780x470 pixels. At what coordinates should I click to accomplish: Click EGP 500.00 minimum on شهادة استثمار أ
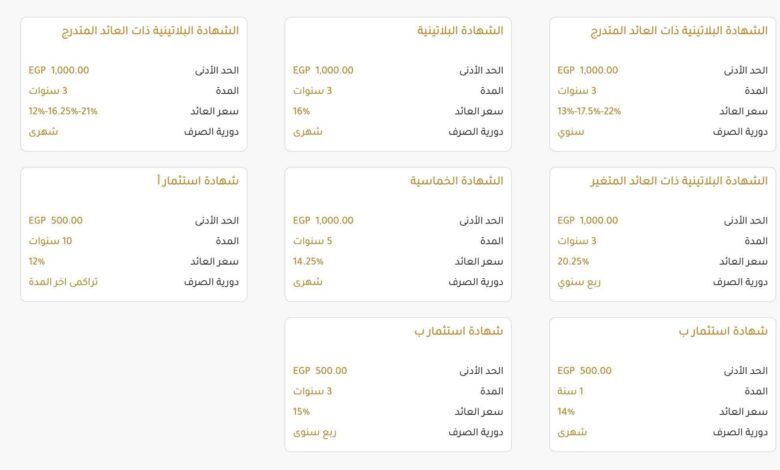pos(55,221)
